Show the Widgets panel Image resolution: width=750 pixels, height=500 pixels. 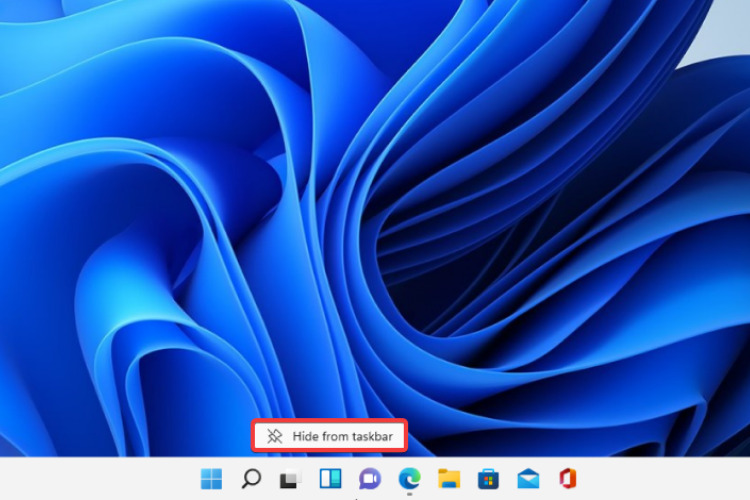329,478
